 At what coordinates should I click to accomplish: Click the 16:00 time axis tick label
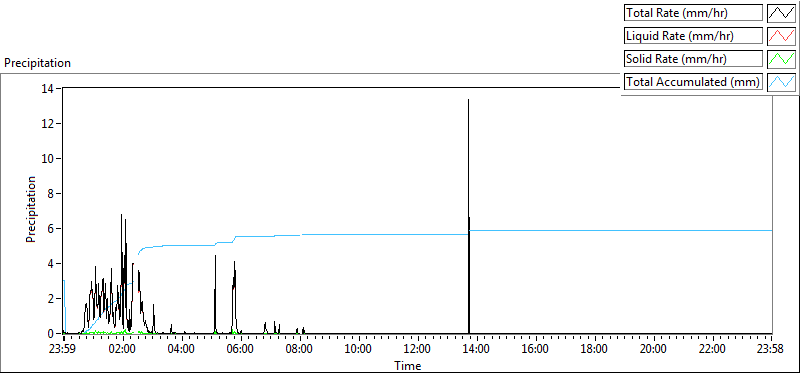[x=536, y=350]
